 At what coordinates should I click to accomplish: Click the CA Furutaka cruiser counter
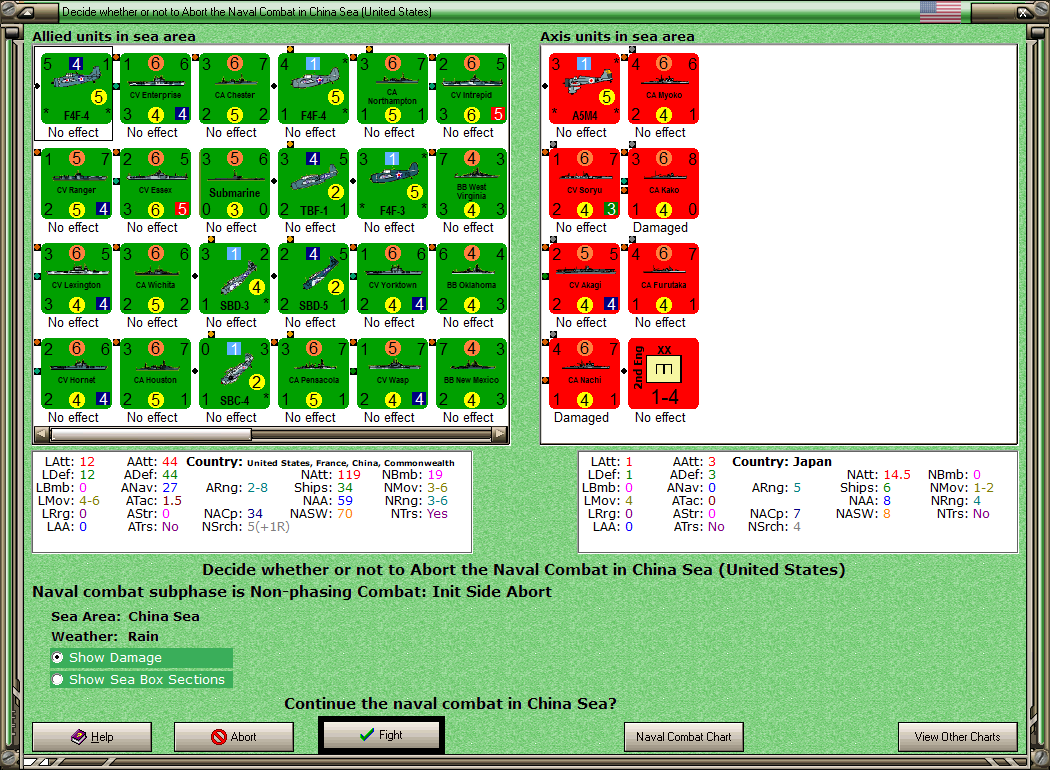[663, 279]
